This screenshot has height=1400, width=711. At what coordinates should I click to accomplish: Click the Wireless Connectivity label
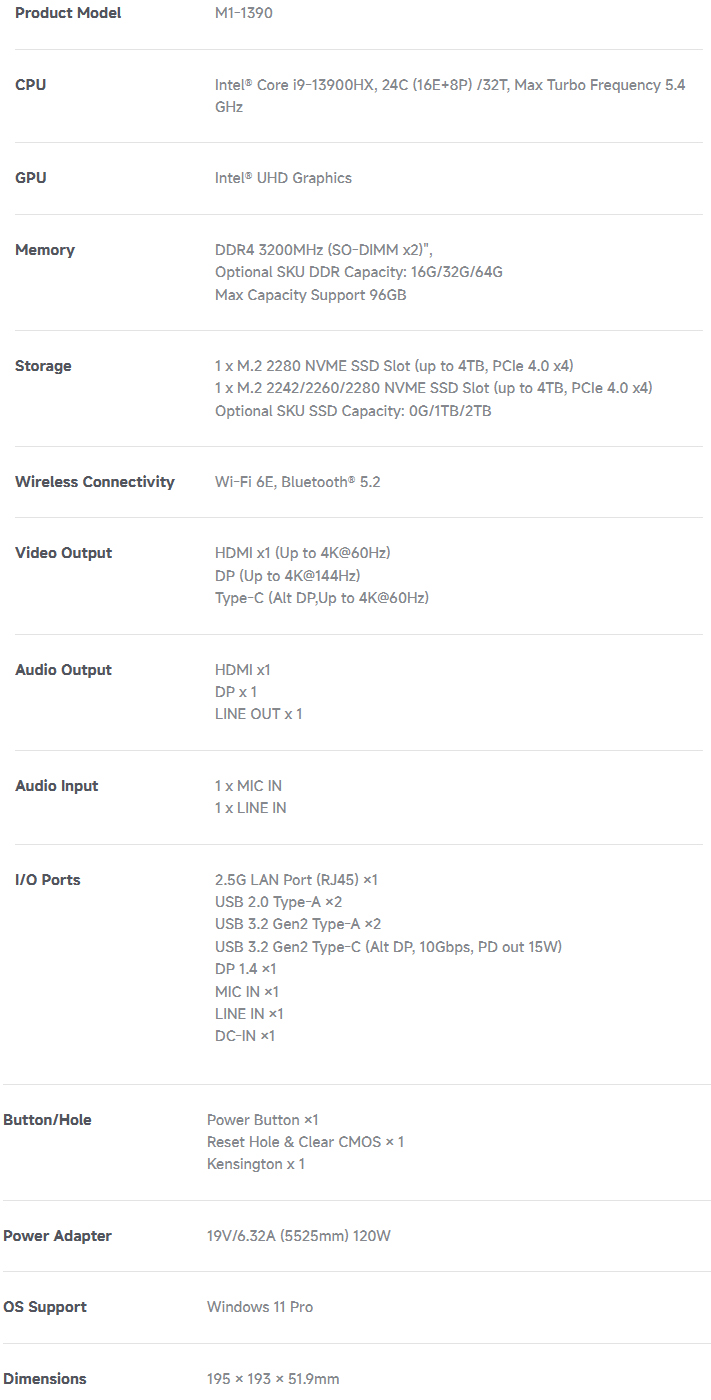[x=95, y=482]
